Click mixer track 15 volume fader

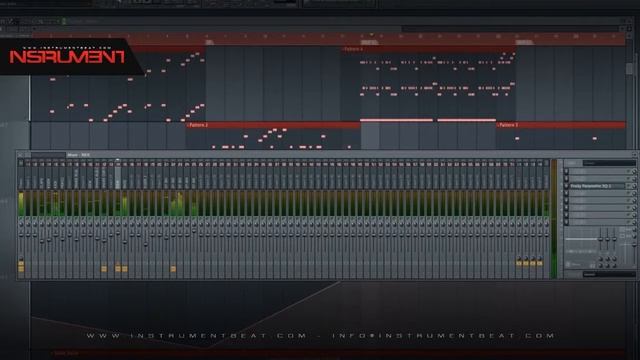[x=125, y=242]
